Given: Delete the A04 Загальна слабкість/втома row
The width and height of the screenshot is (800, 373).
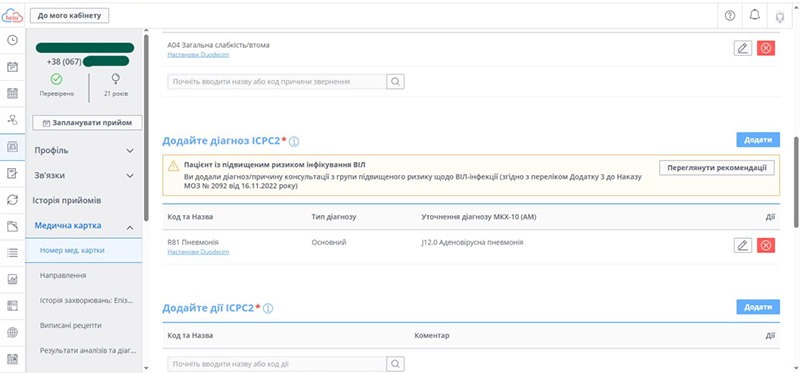Looking at the screenshot, I should (x=766, y=48).
